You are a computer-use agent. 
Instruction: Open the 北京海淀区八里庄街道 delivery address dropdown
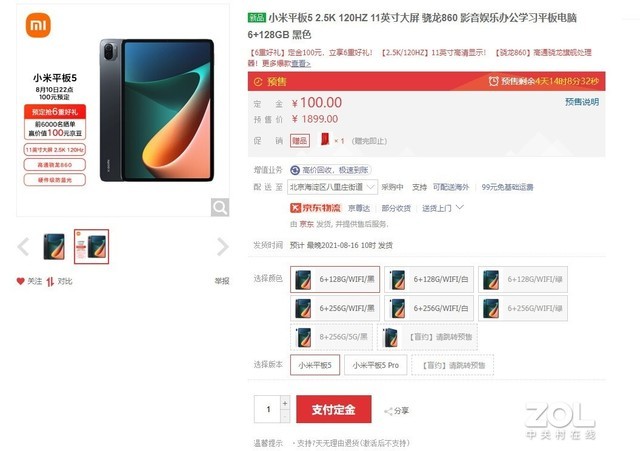click(332, 187)
